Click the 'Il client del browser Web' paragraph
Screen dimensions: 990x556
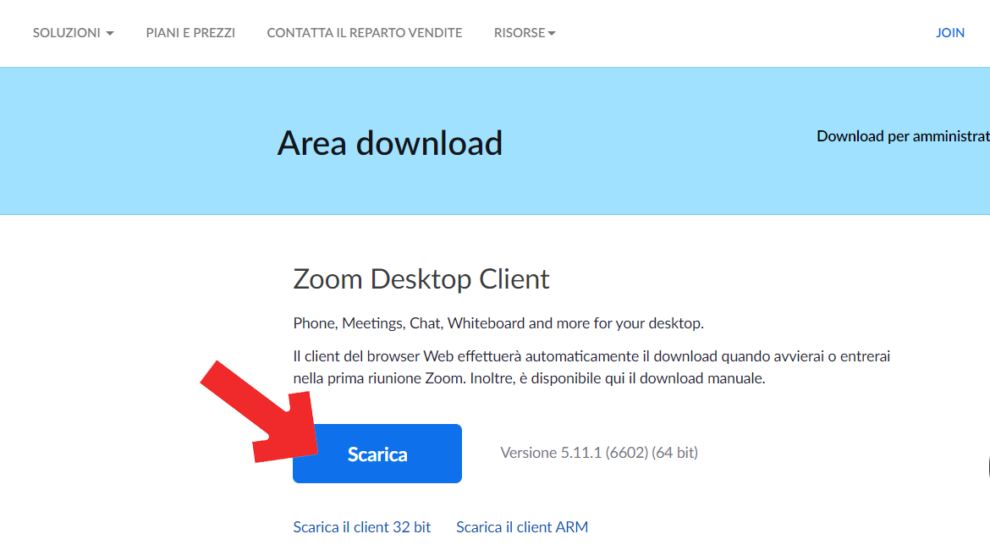point(592,367)
